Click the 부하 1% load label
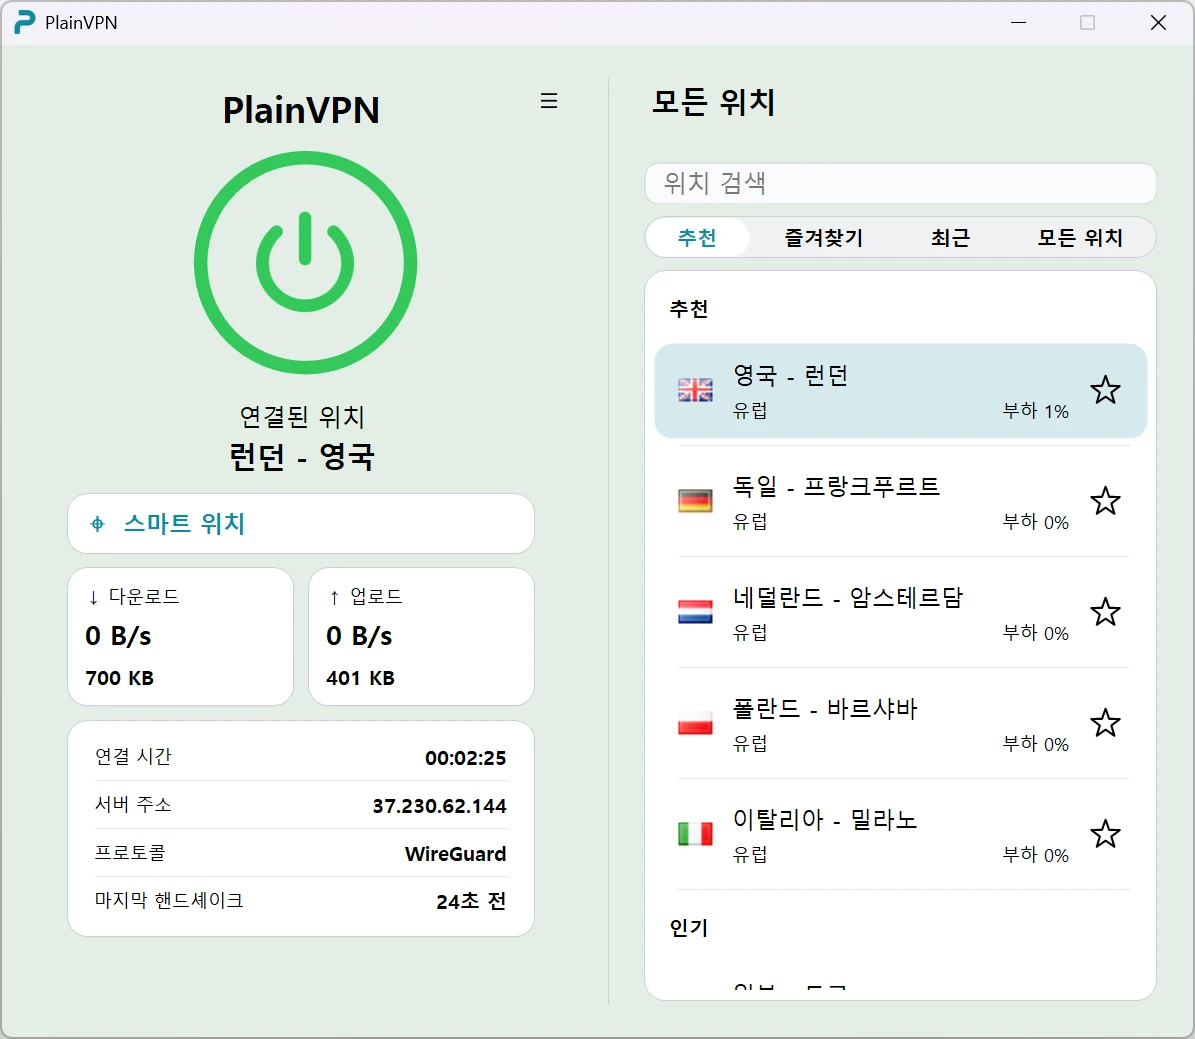 (x=1036, y=412)
